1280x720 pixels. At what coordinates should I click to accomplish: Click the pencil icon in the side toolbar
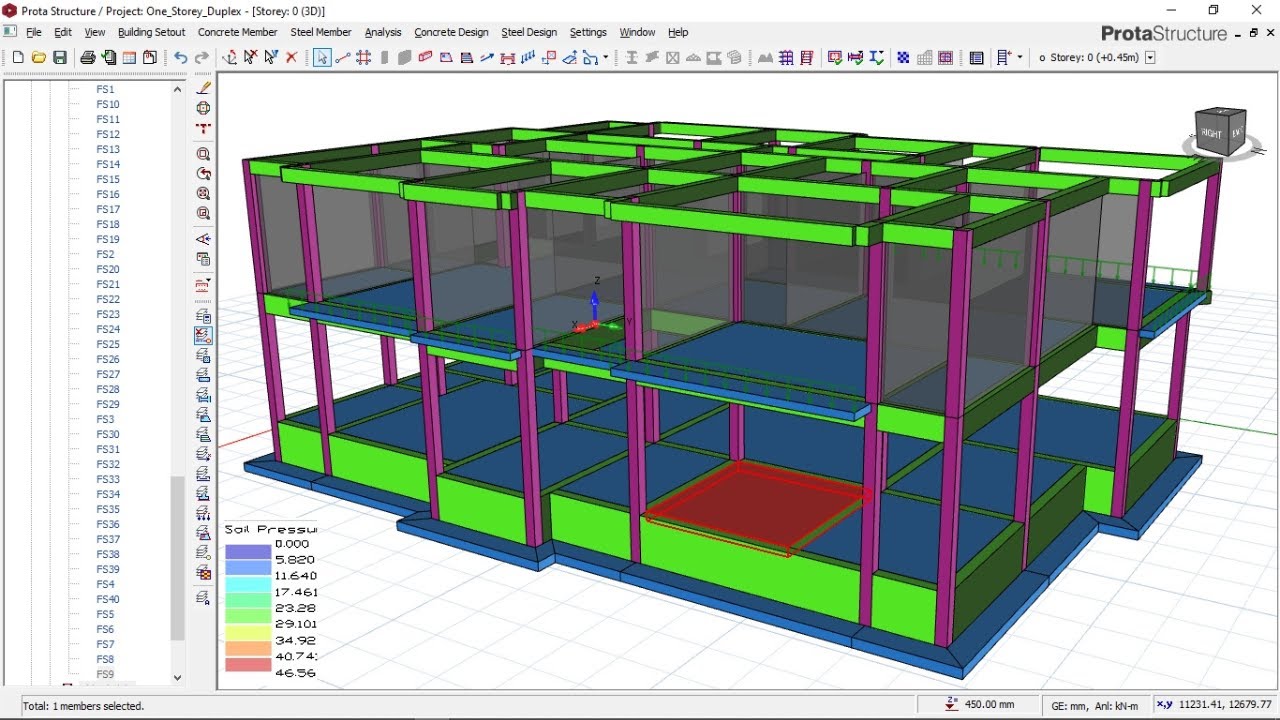tap(204, 88)
